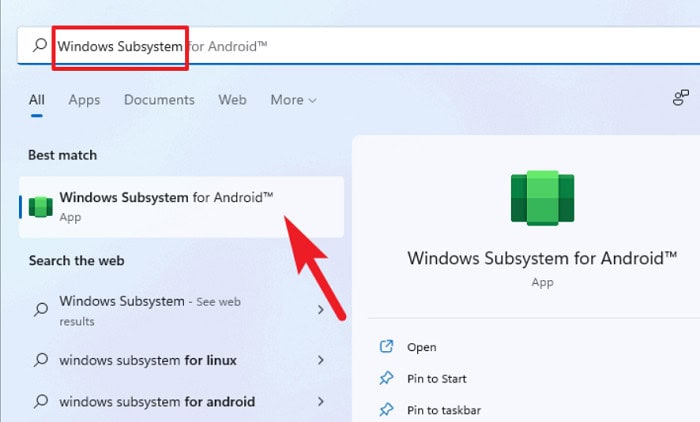Click the Windows Subsystem for Android title in details pane
Screen dimensions: 700x422
click(x=542, y=258)
